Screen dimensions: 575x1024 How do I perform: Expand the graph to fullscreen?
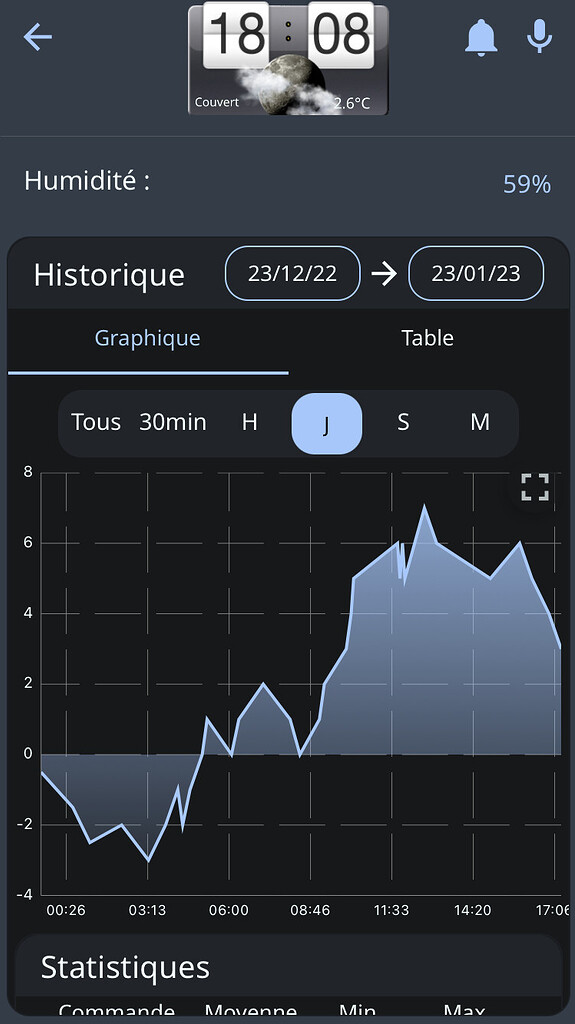pyautogui.click(x=534, y=487)
